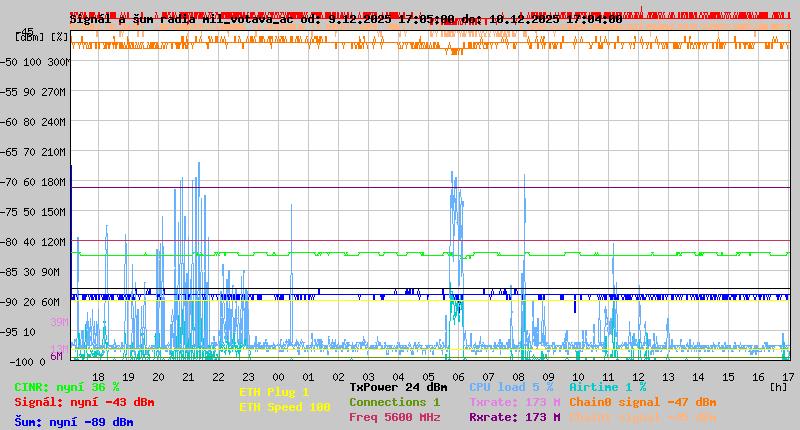Click the '05' hour label on time axis
Viewport: 800px width, 430px height.
tap(429, 377)
